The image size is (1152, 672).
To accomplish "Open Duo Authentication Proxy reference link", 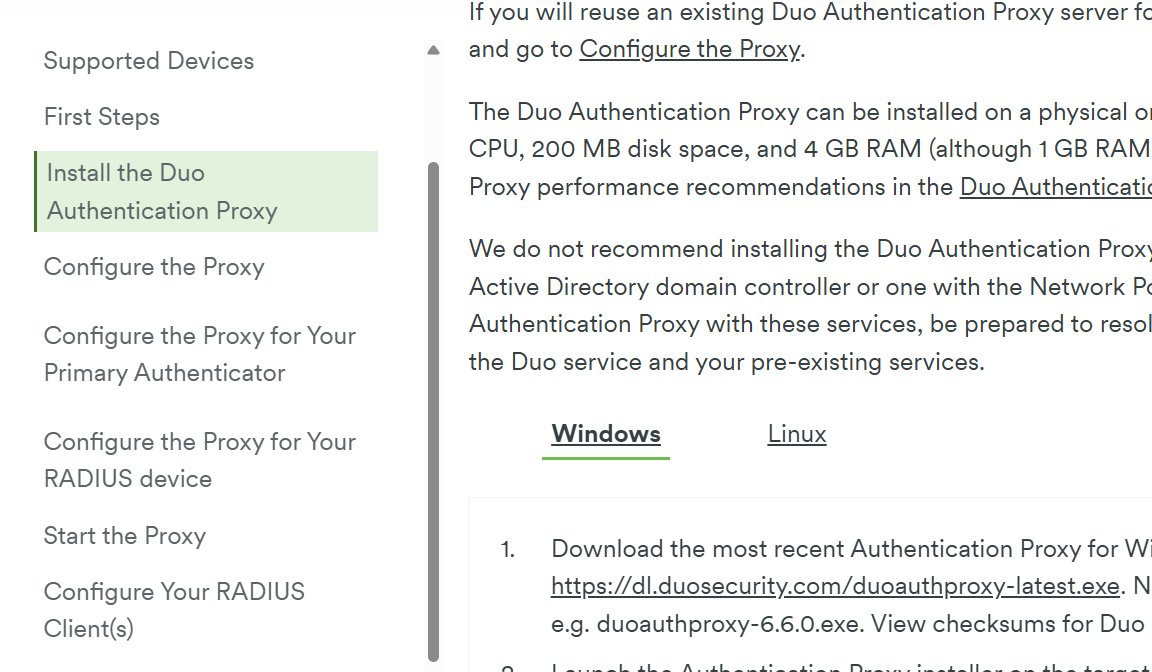I will click(x=1056, y=187).
